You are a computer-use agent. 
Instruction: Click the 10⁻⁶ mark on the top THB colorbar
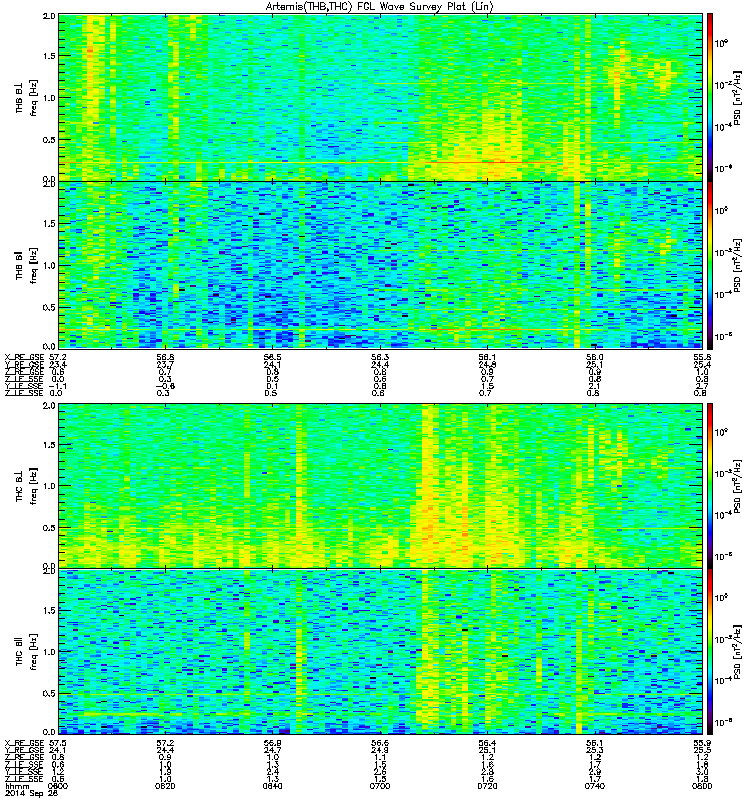click(722, 168)
